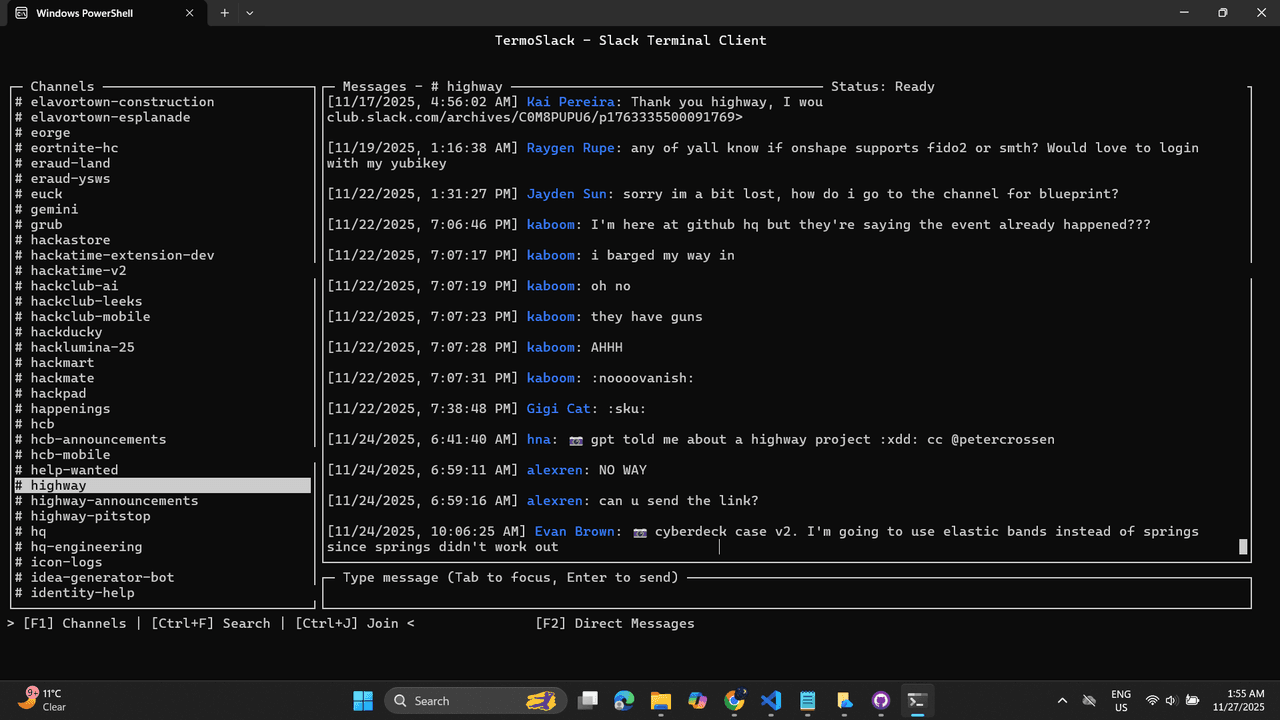The image size is (1280, 720).
Task: Open the Windows Start menu
Action: [363, 700]
